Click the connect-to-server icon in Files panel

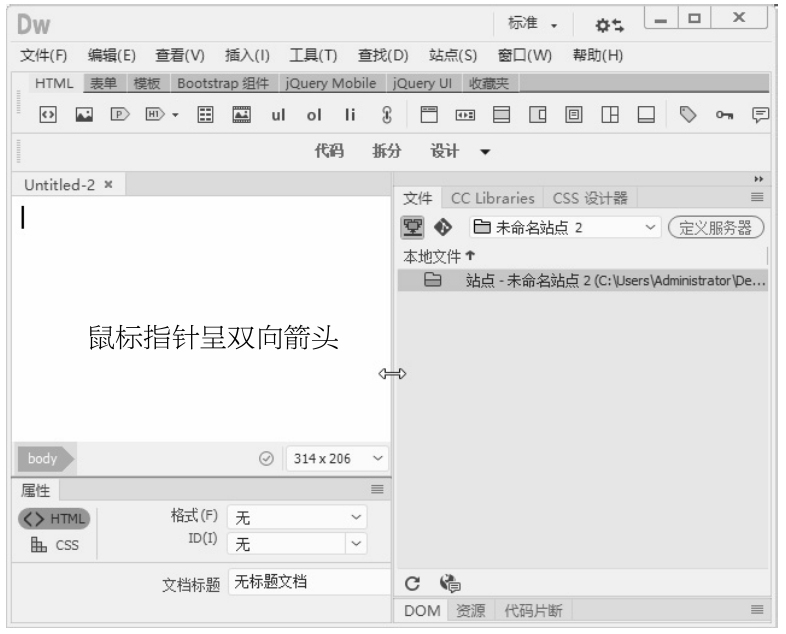410,227
